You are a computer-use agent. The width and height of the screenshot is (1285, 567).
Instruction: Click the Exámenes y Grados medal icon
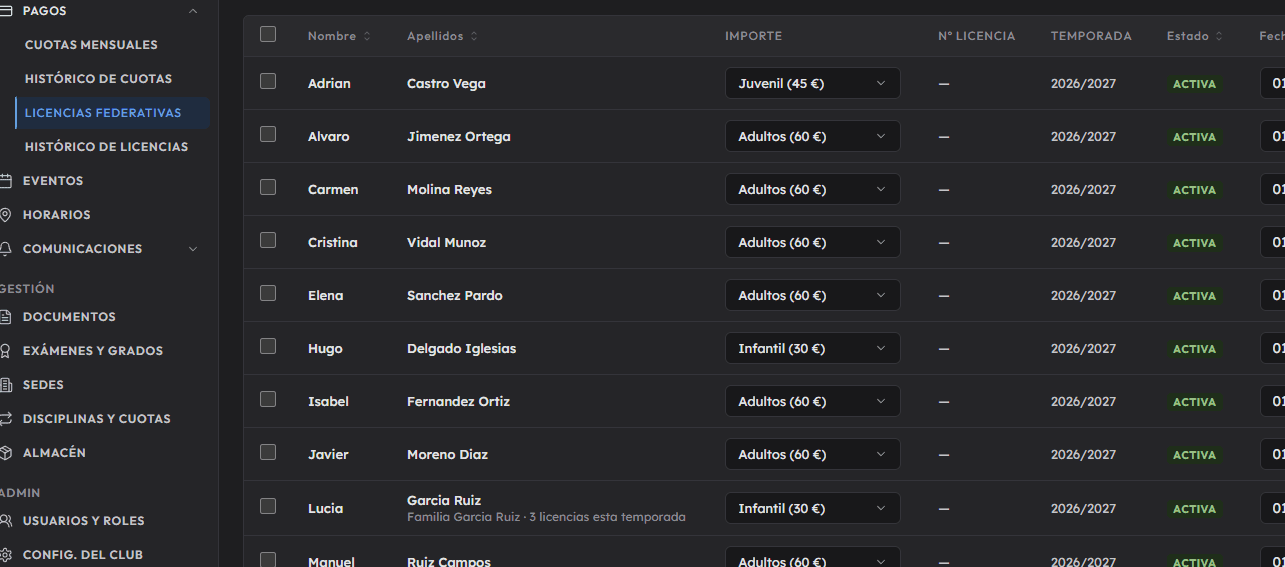pyautogui.click(x=5, y=351)
